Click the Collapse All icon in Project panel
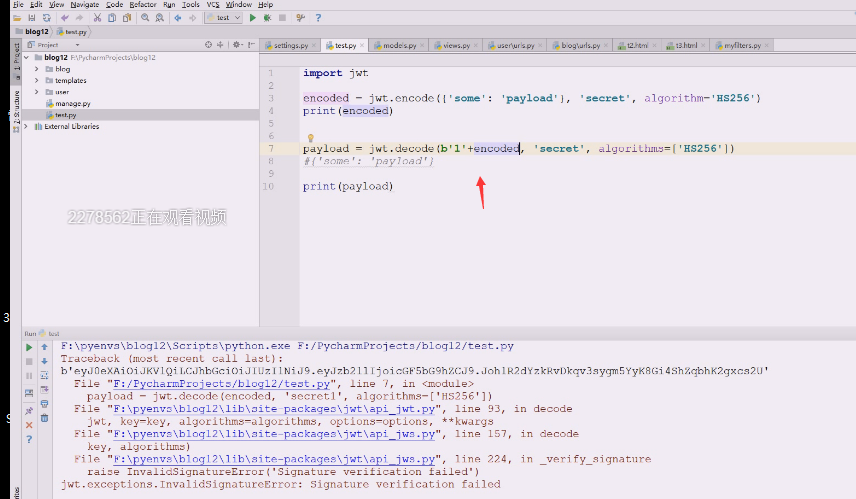Viewport: 856px width, 499px height. coord(220,45)
